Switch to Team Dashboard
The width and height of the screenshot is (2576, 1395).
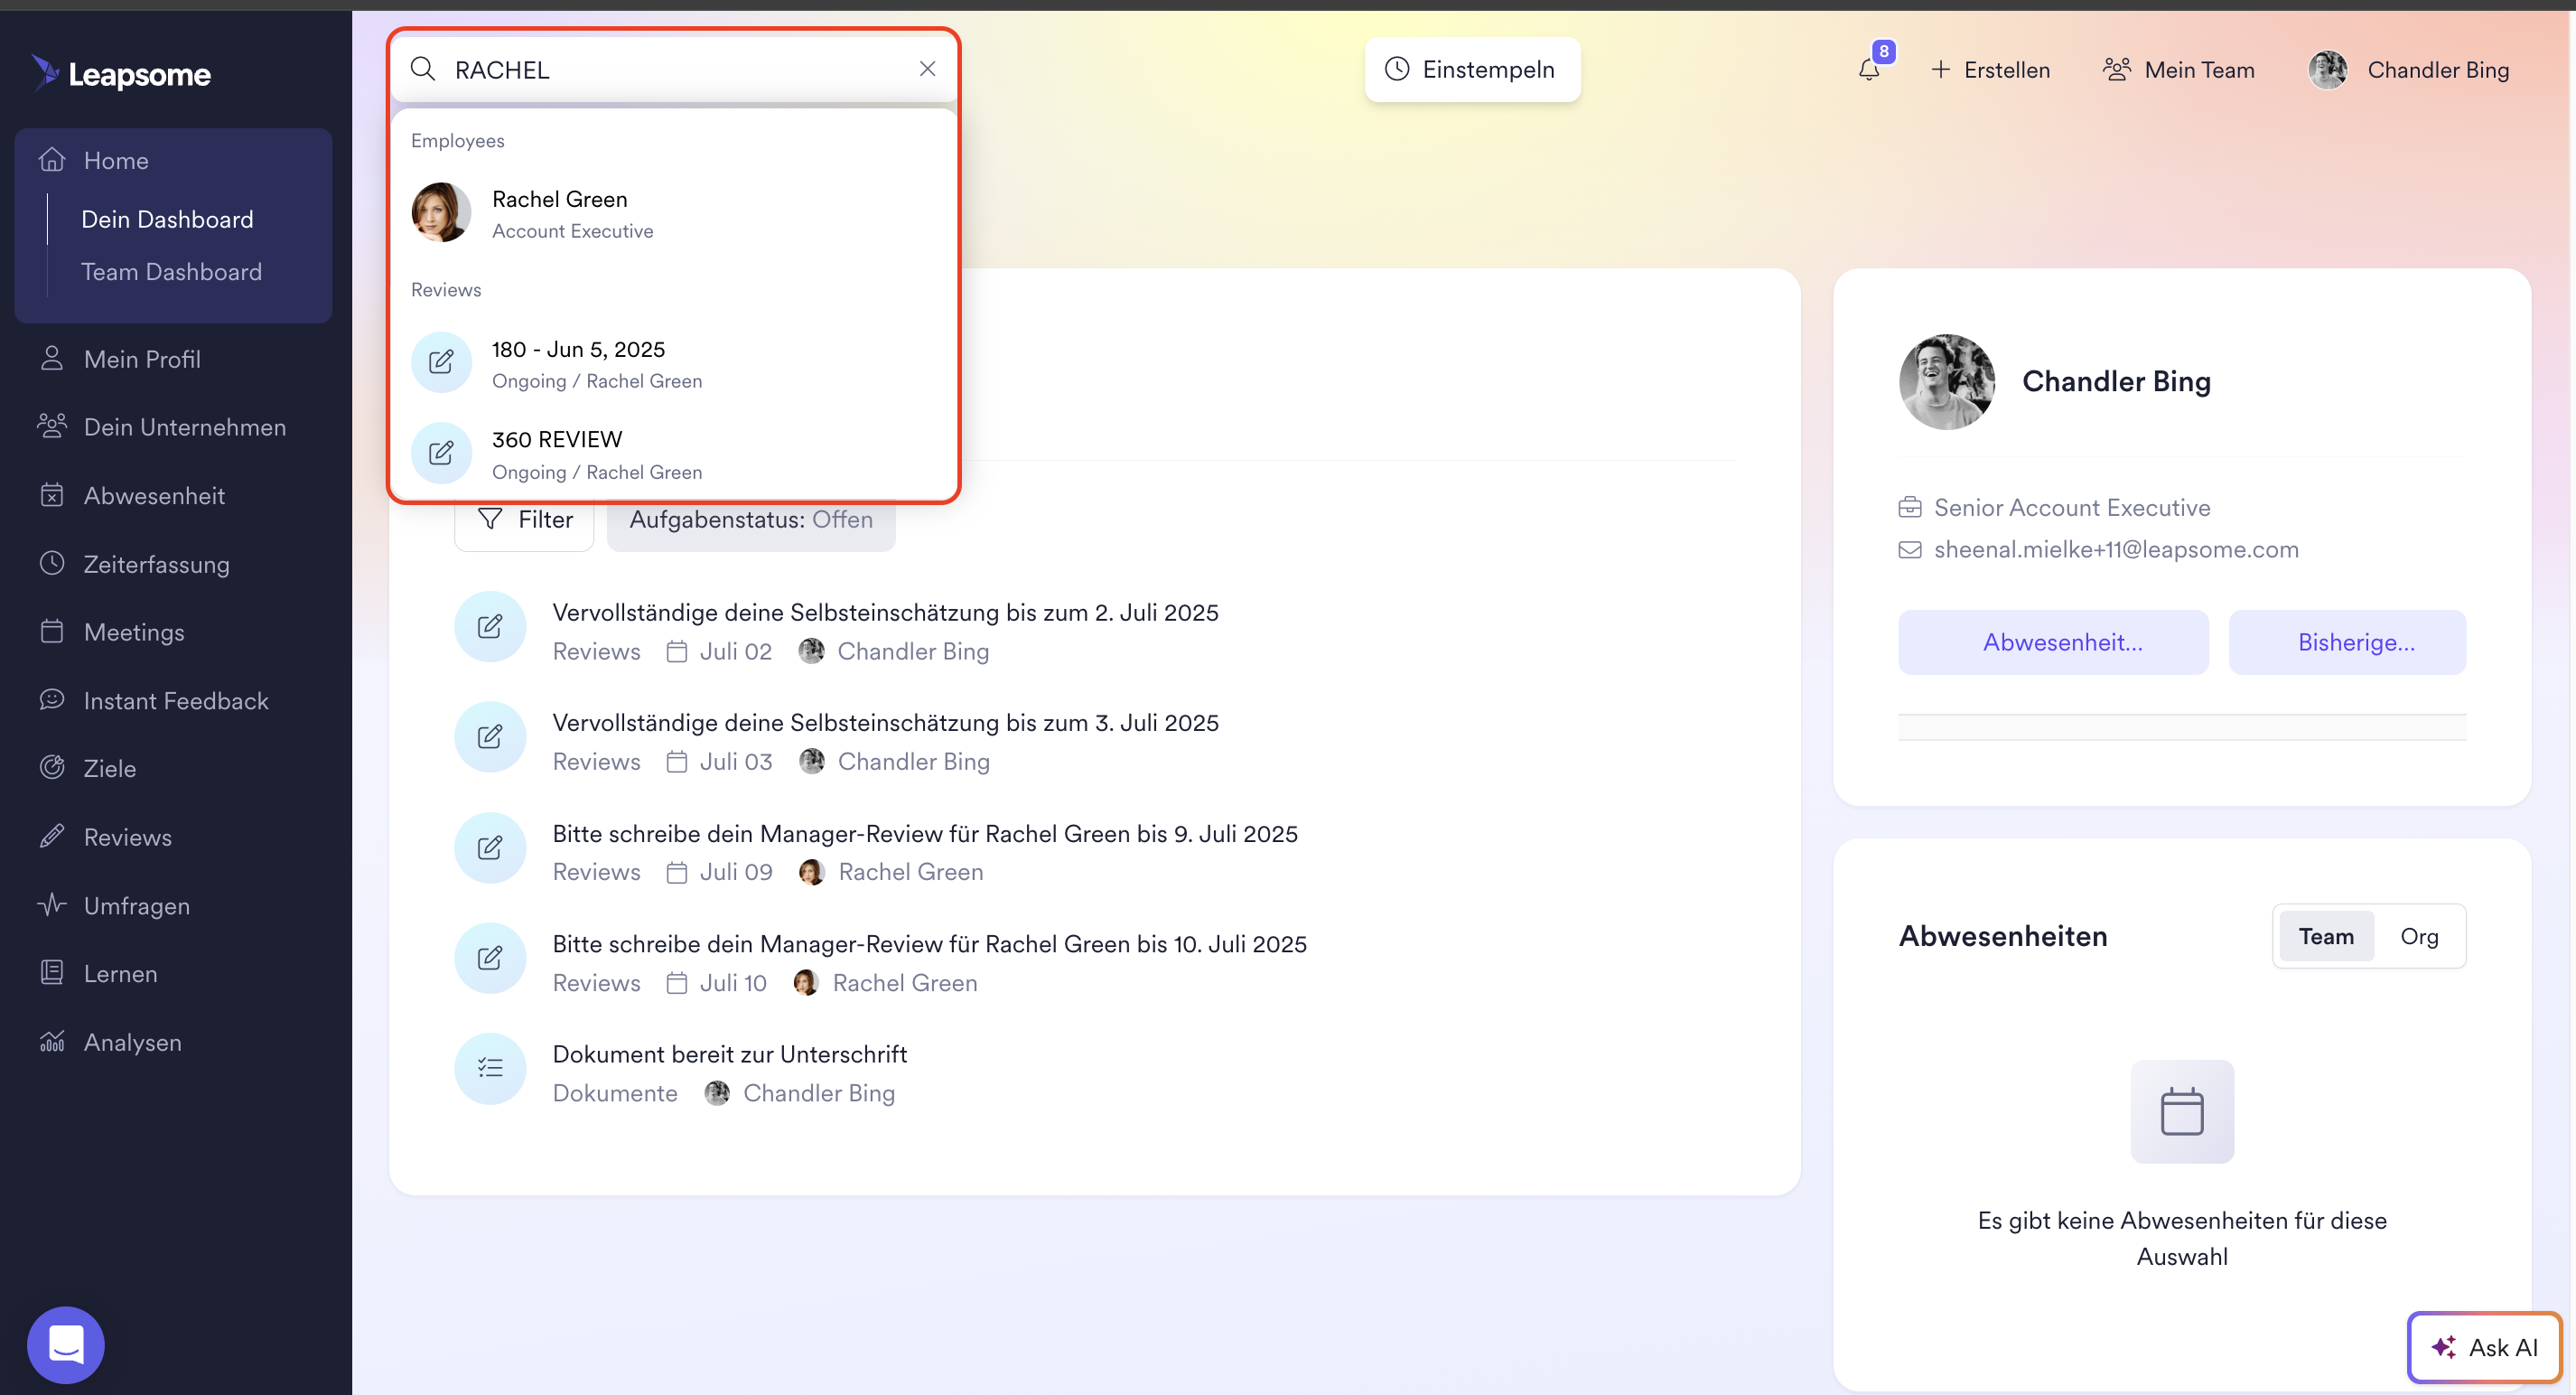click(x=171, y=271)
